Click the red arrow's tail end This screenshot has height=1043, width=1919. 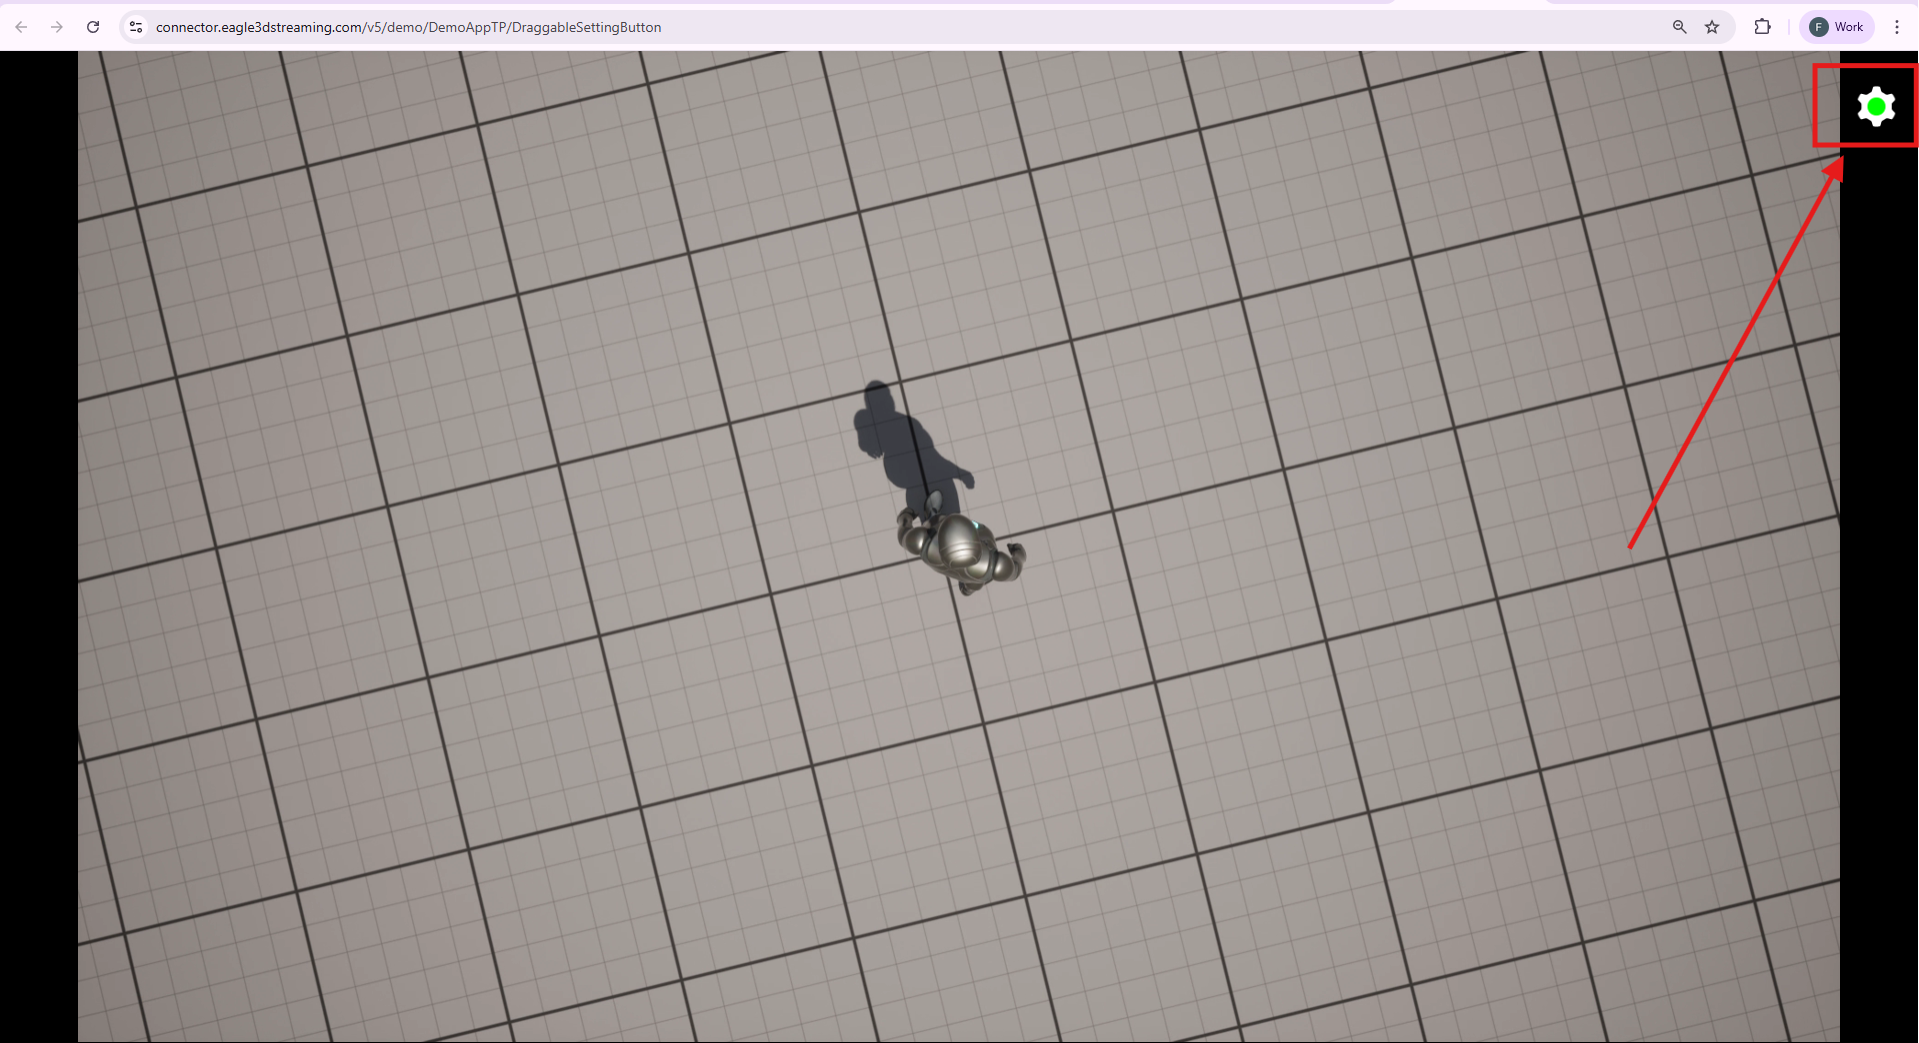pos(1632,545)
